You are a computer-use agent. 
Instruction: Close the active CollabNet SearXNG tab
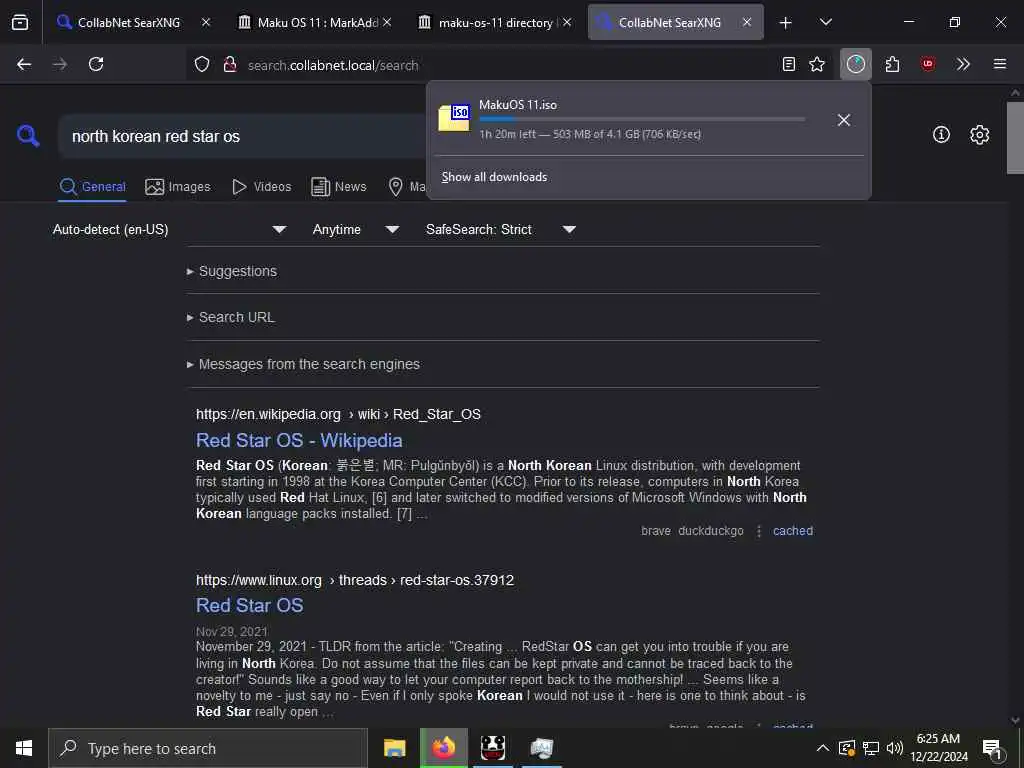pos(746,22)
